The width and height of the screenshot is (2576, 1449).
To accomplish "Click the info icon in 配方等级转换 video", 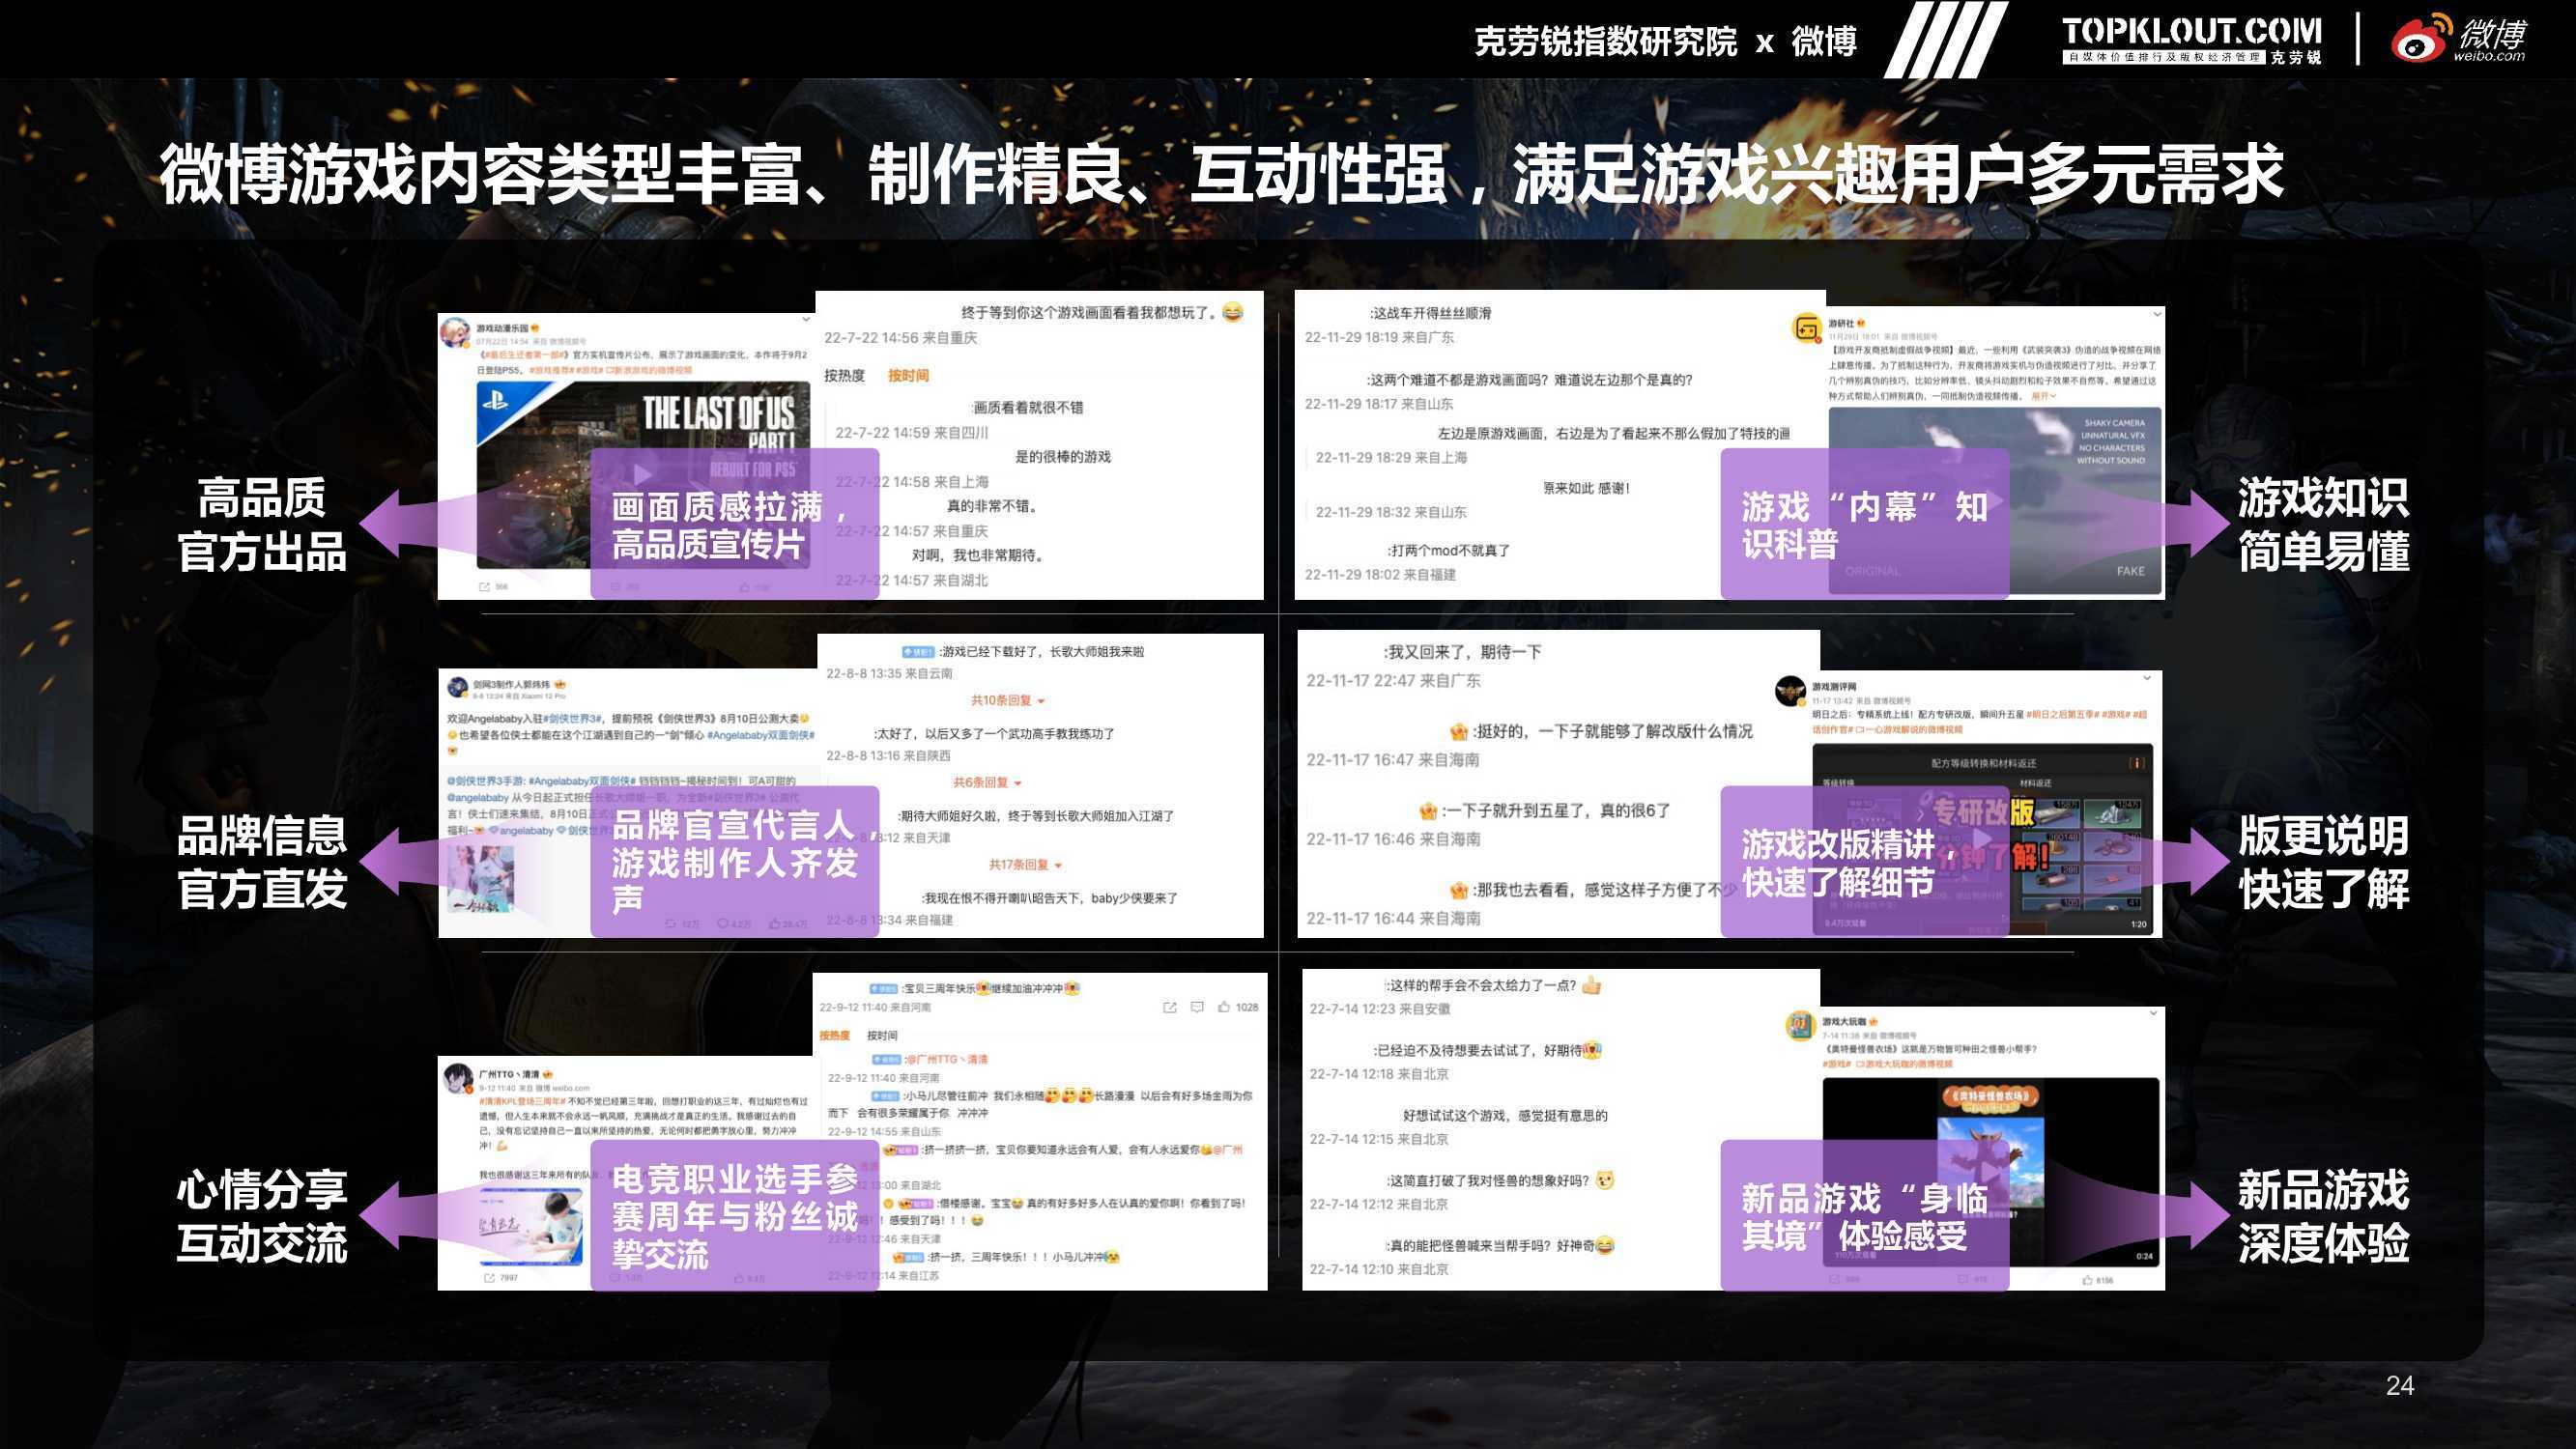I will coord(2137,763).
